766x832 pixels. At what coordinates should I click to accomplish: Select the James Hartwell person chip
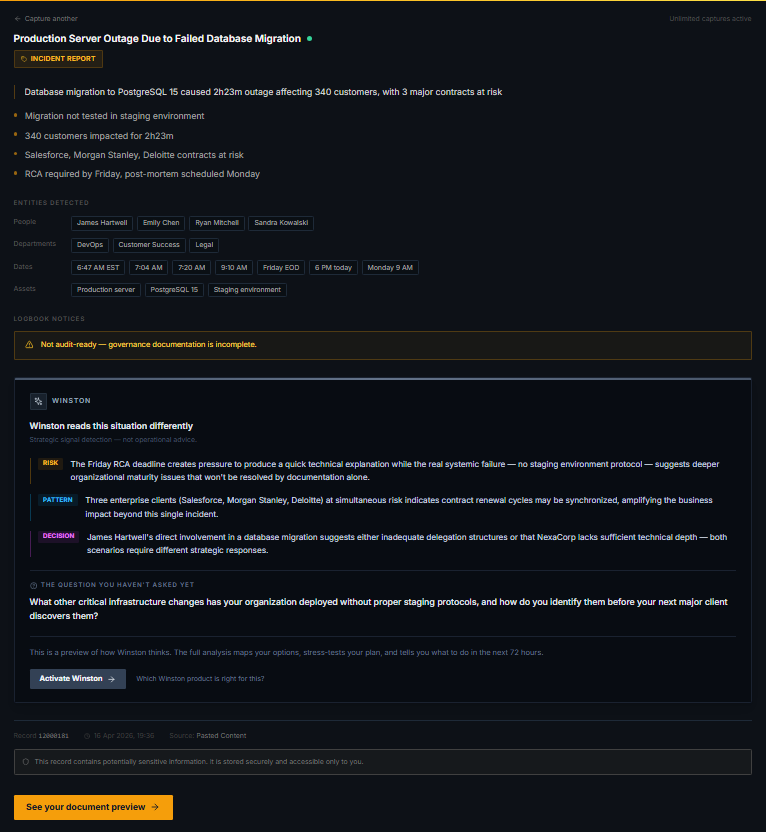click(102, 223)
